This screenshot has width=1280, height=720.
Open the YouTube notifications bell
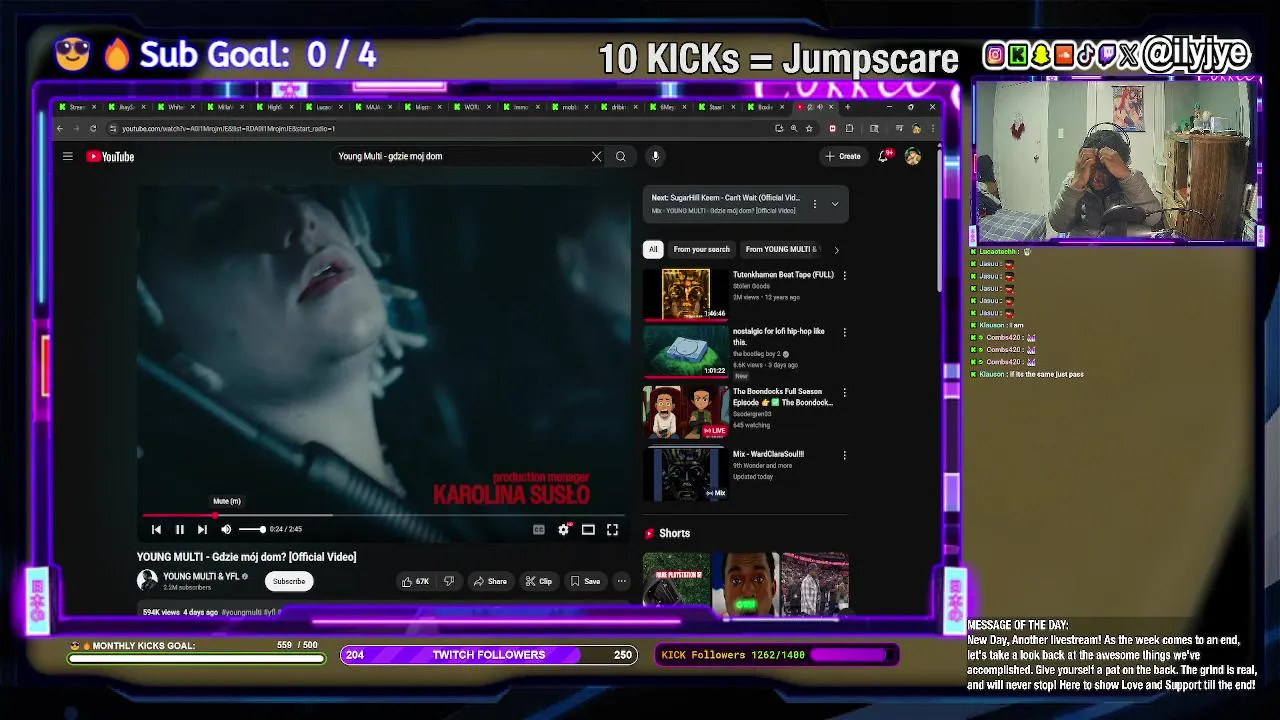883,156
